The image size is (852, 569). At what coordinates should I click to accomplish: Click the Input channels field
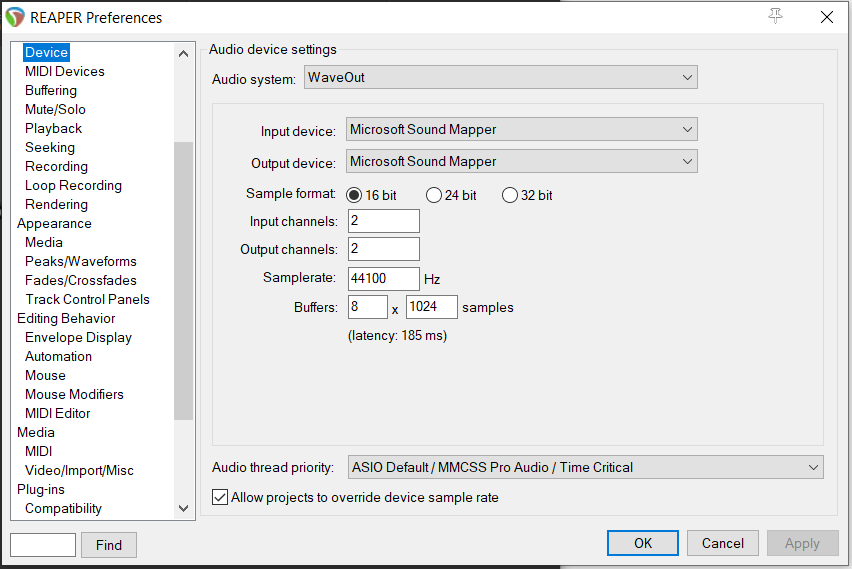(384, 221)
